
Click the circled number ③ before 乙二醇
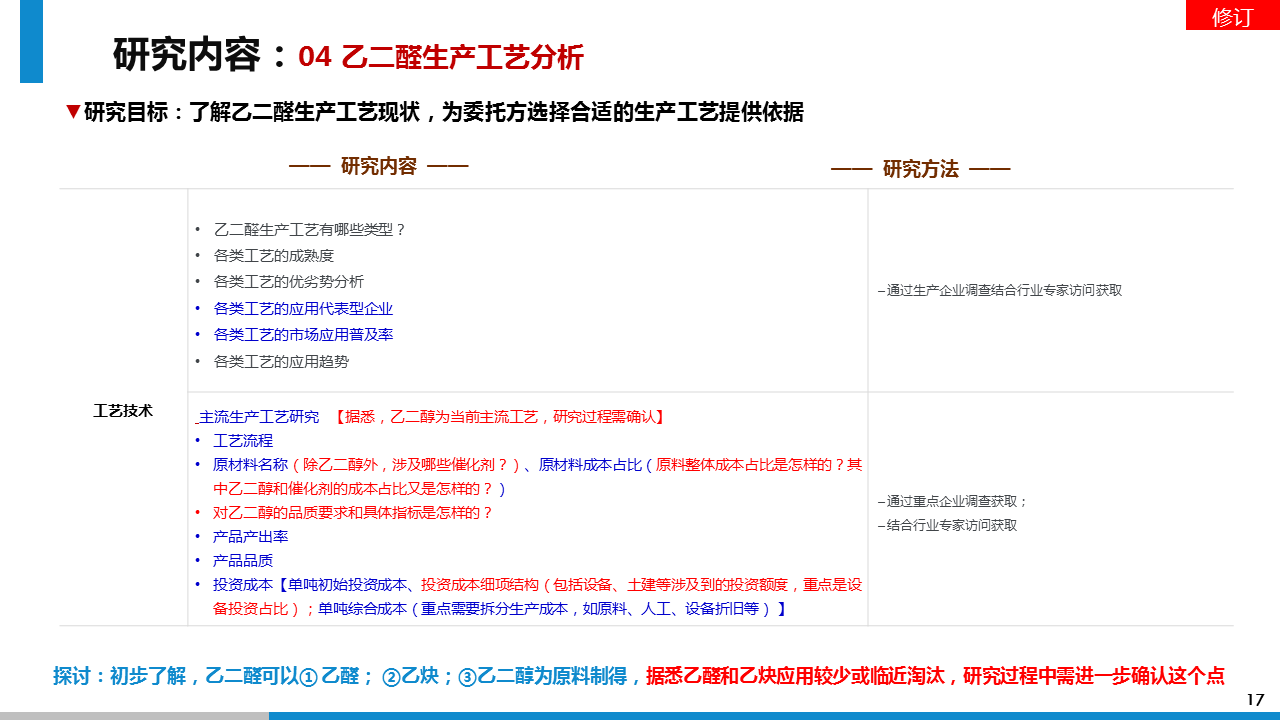(x=467, y=677)
